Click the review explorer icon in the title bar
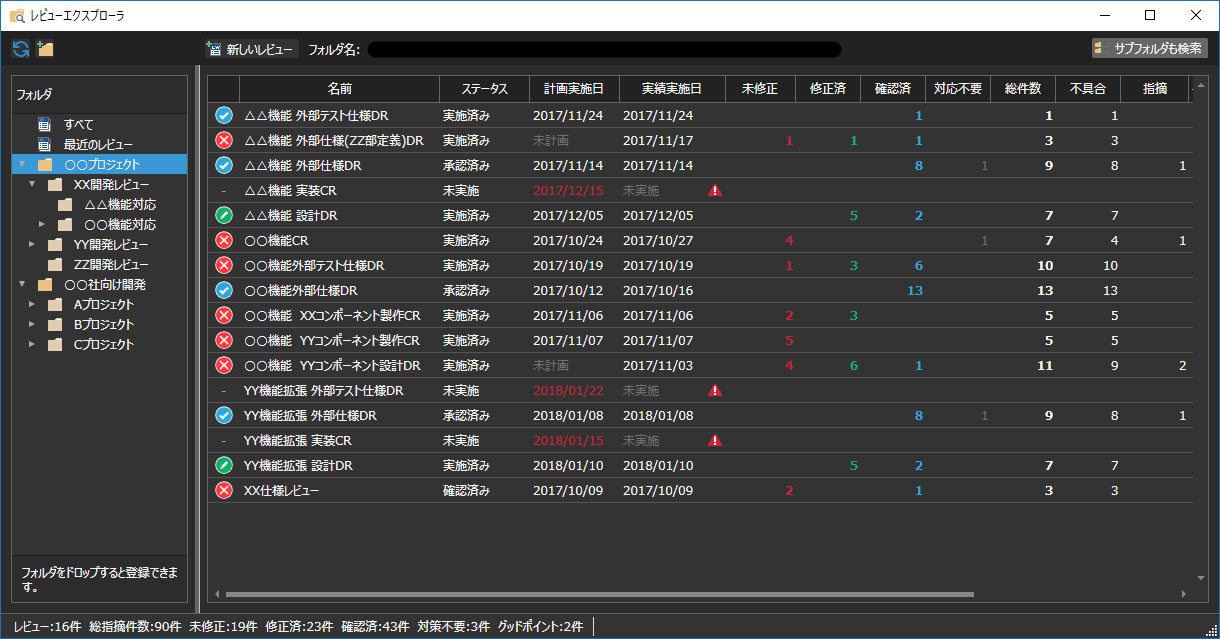This screenshot has width=1220, height=639. 16,15
